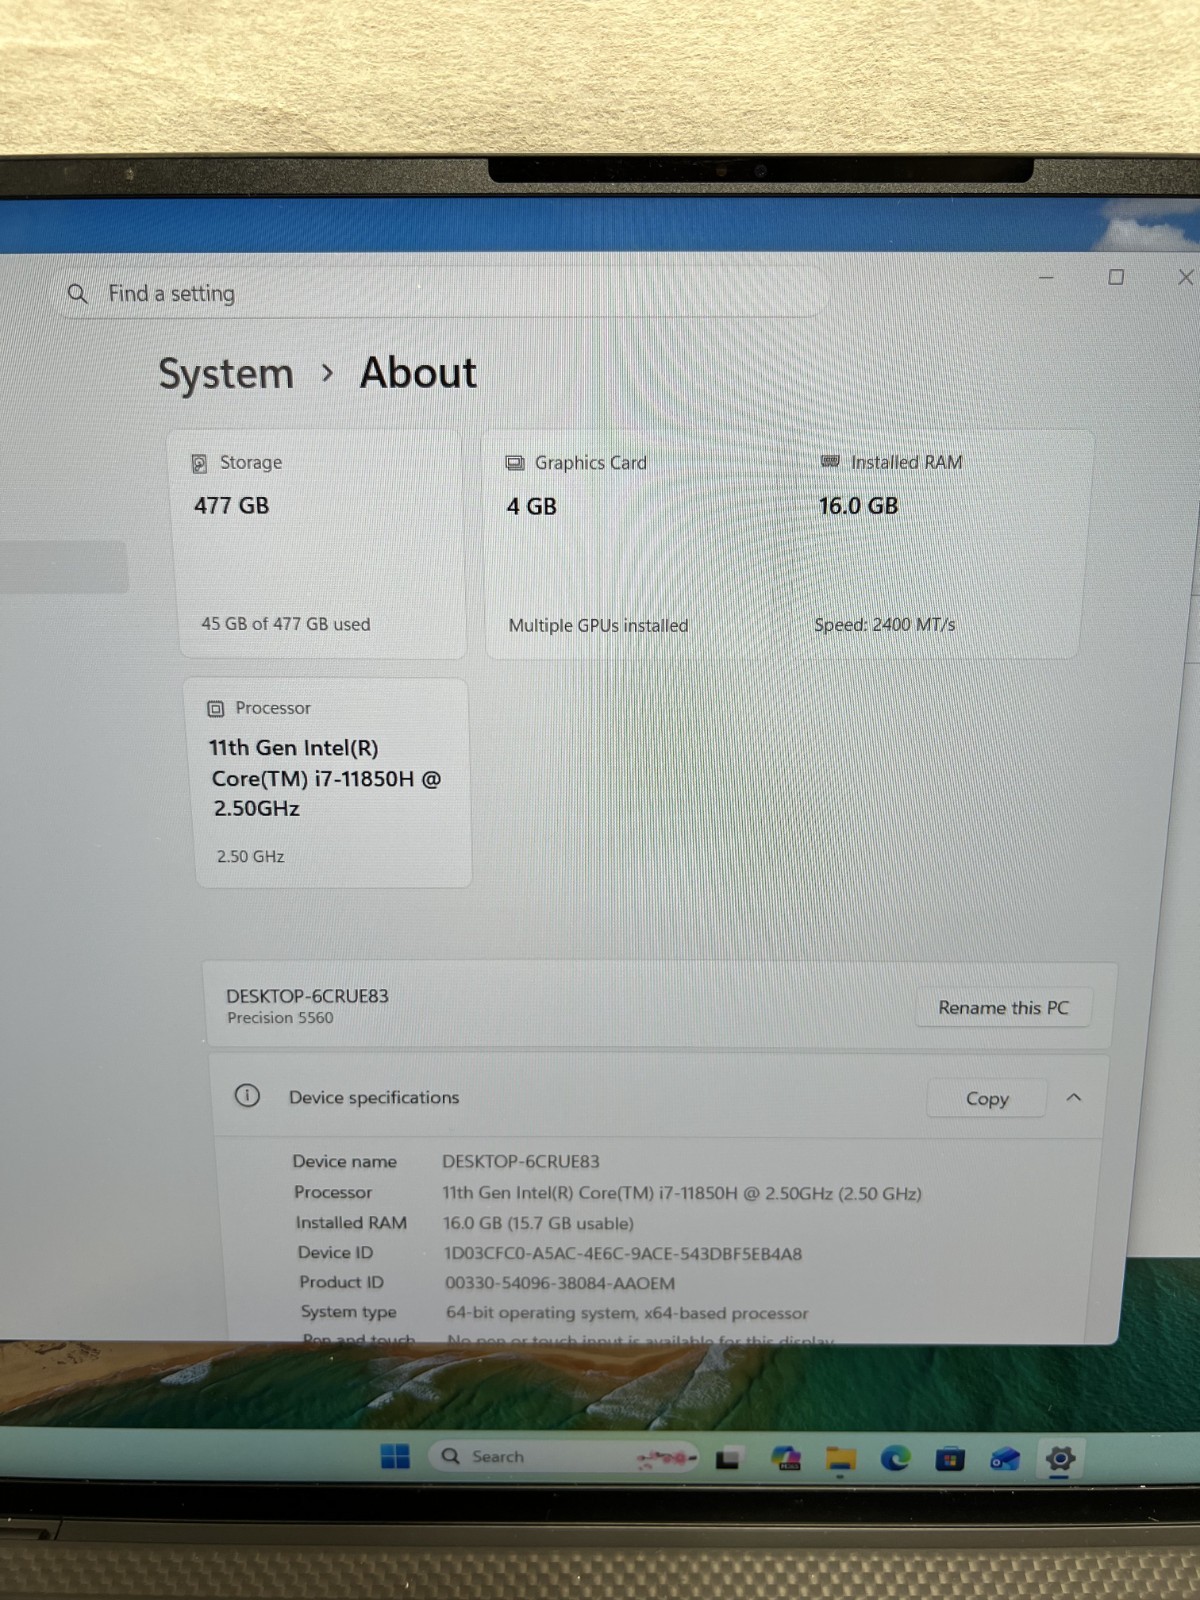Click the taskbar Search box
This screenshot has width=1200, height=1600.
[565, 1457]
